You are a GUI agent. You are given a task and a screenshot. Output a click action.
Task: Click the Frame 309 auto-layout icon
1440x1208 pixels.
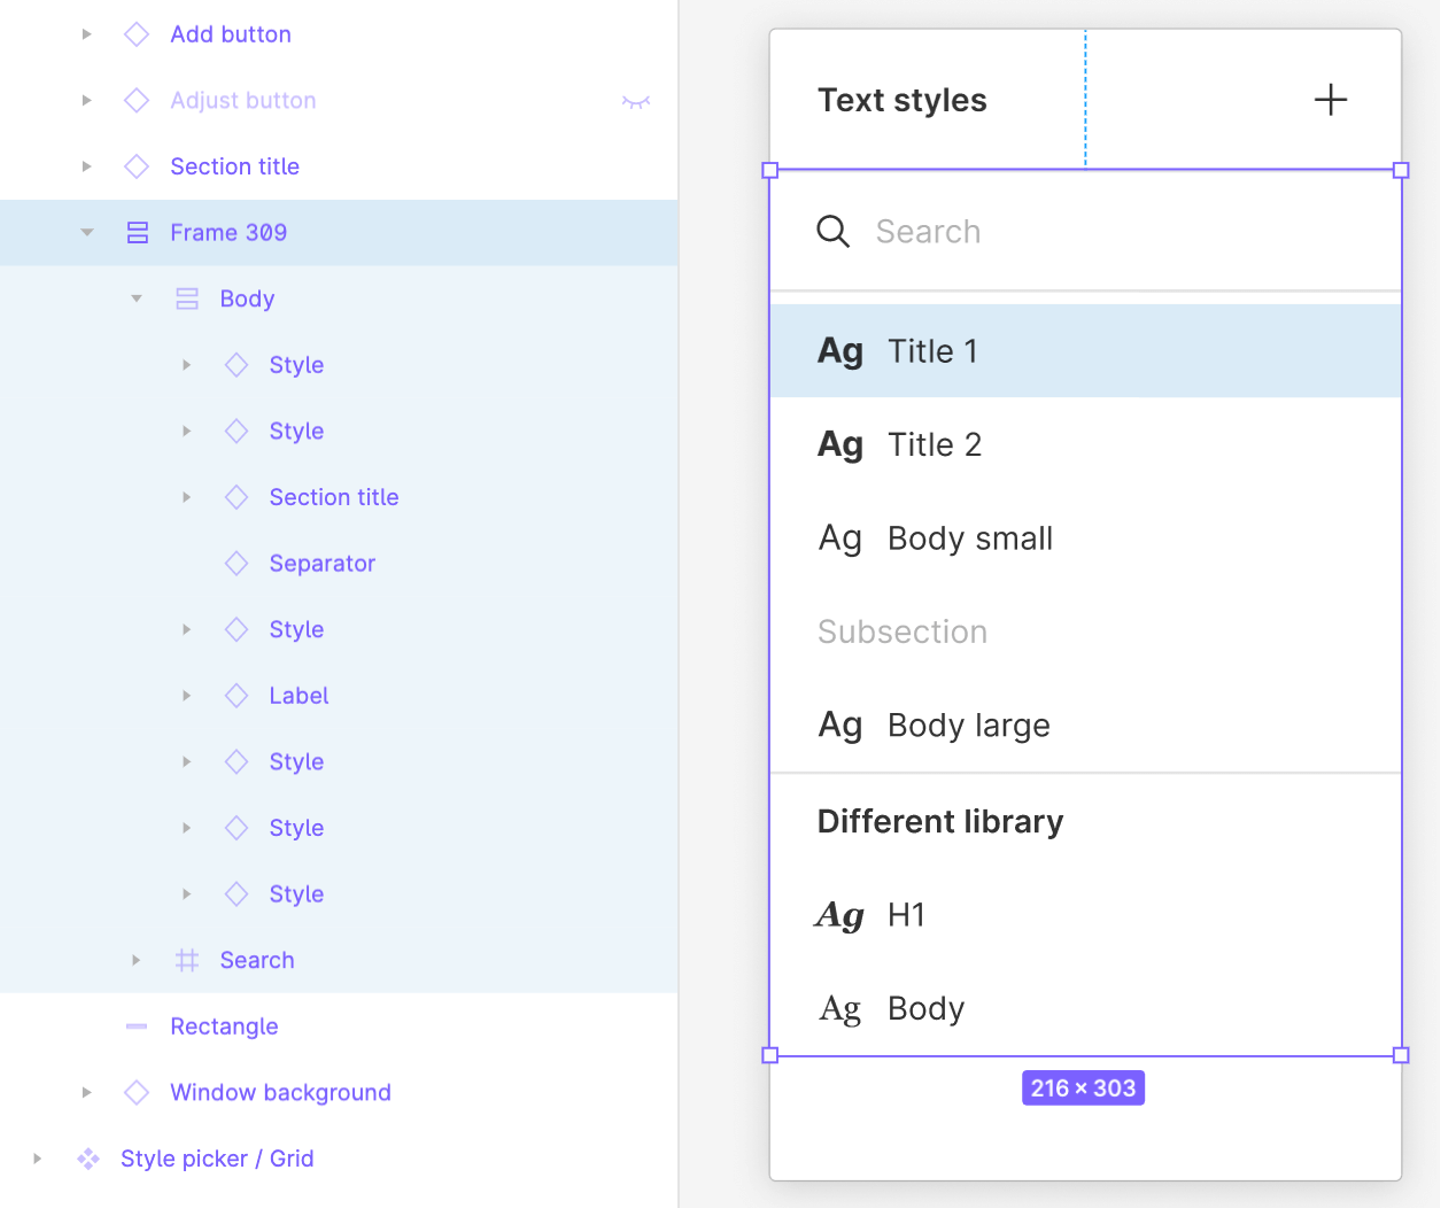click(x=138, y=233)
